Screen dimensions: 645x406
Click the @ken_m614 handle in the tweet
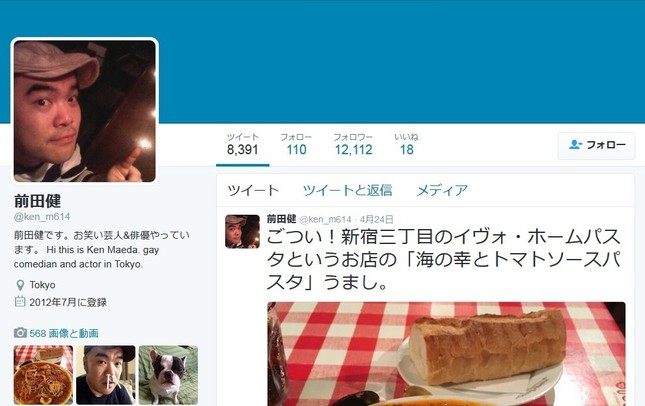click(x=325, y=220)
